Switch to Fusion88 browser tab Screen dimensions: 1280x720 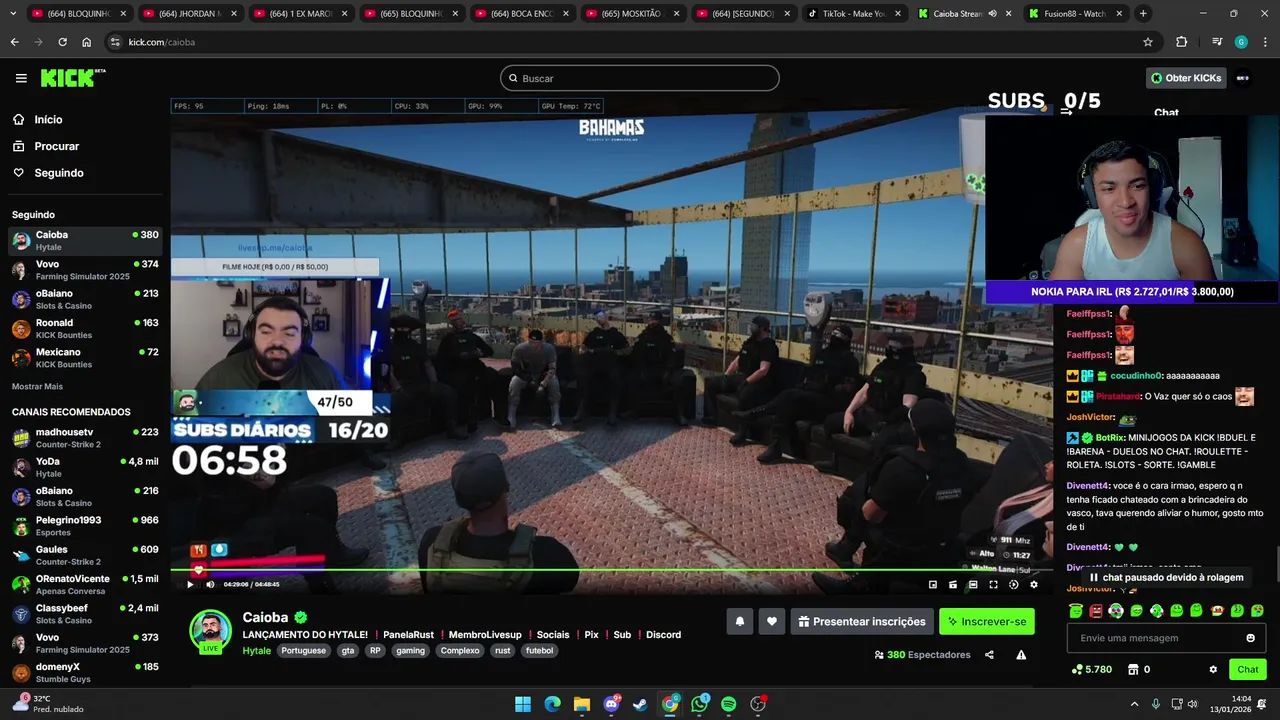pos(1075,14)
